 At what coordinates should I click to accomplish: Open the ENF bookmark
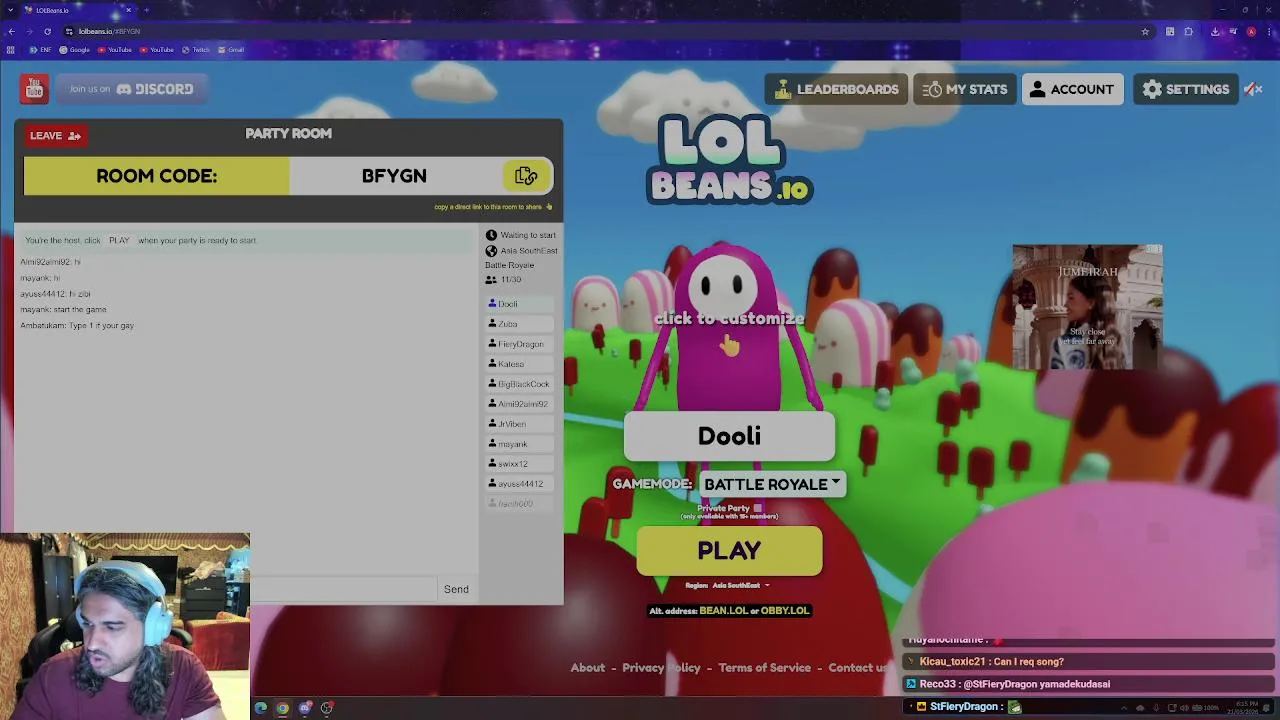pyautogui.click(x=40, y=50)
